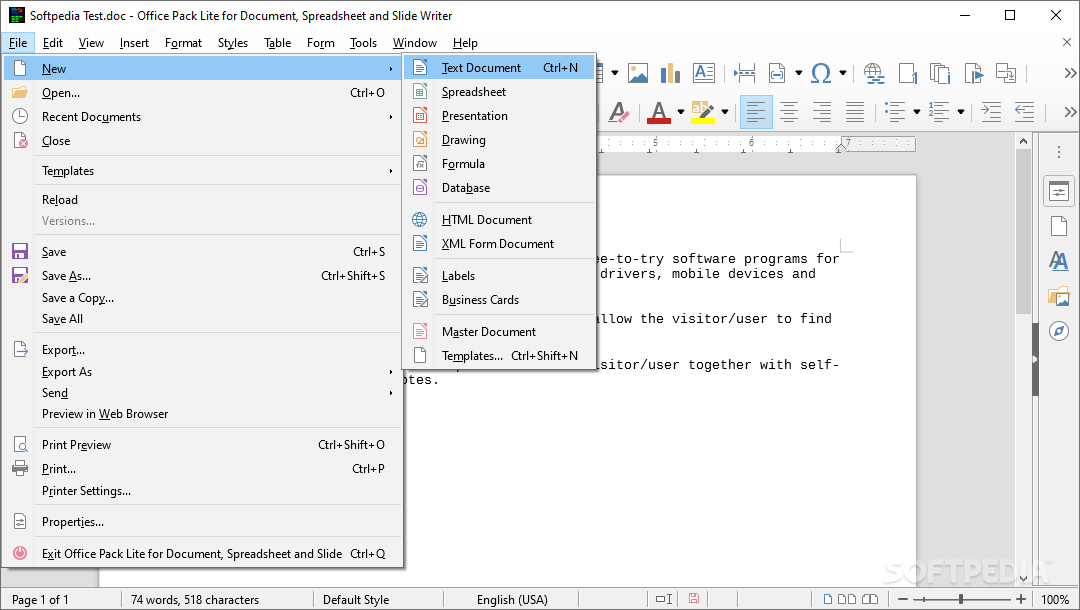Align text right
The image size is (1080, 610).
click(822, 112)
